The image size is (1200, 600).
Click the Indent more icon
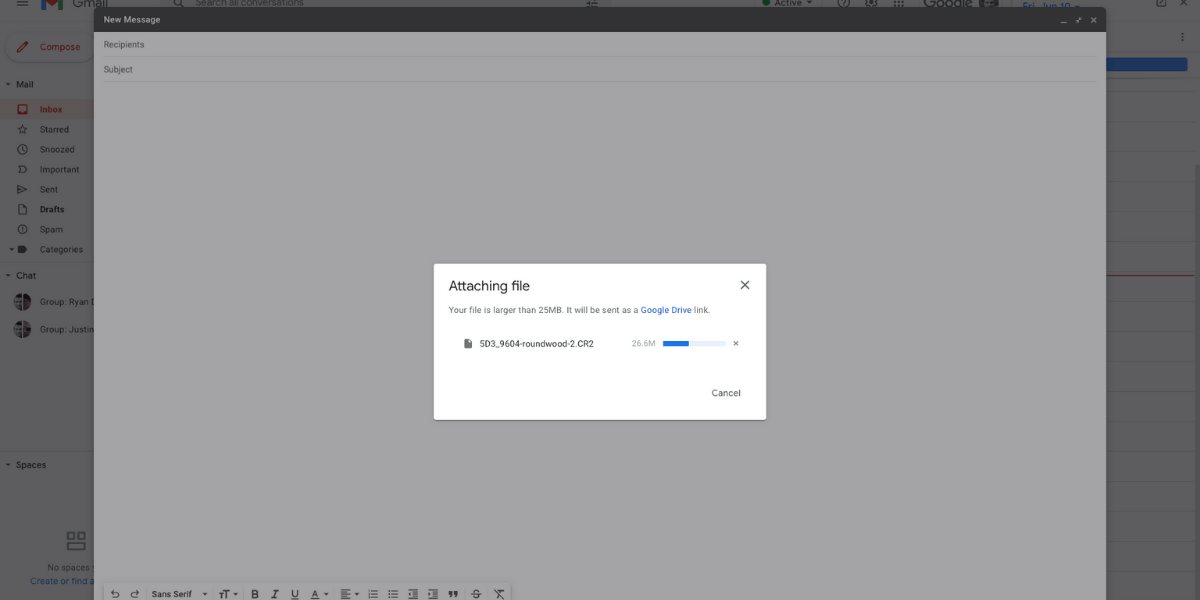pos(433,594)
